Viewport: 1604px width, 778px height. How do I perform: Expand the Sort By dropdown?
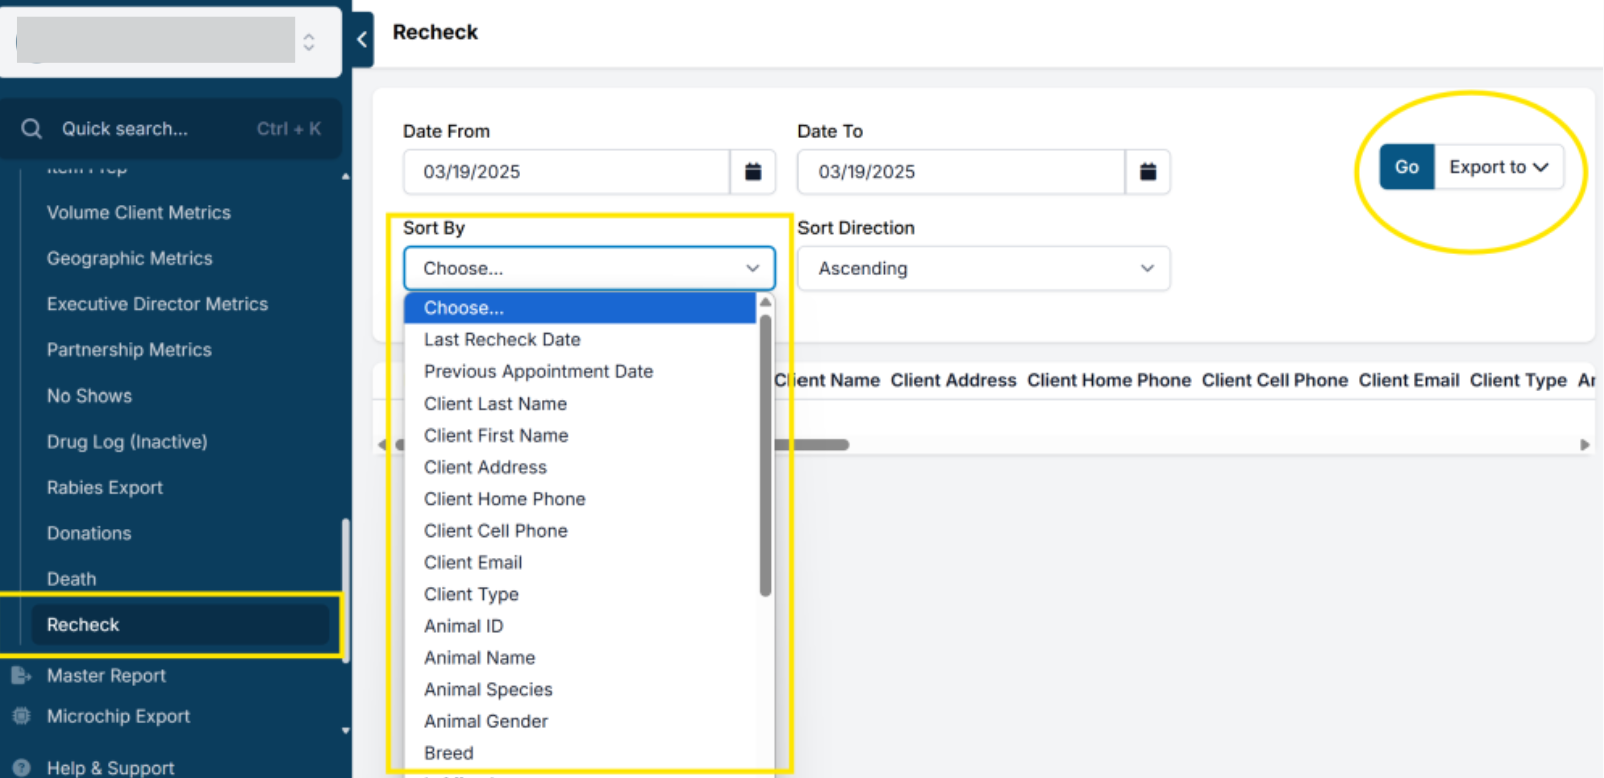589,268
